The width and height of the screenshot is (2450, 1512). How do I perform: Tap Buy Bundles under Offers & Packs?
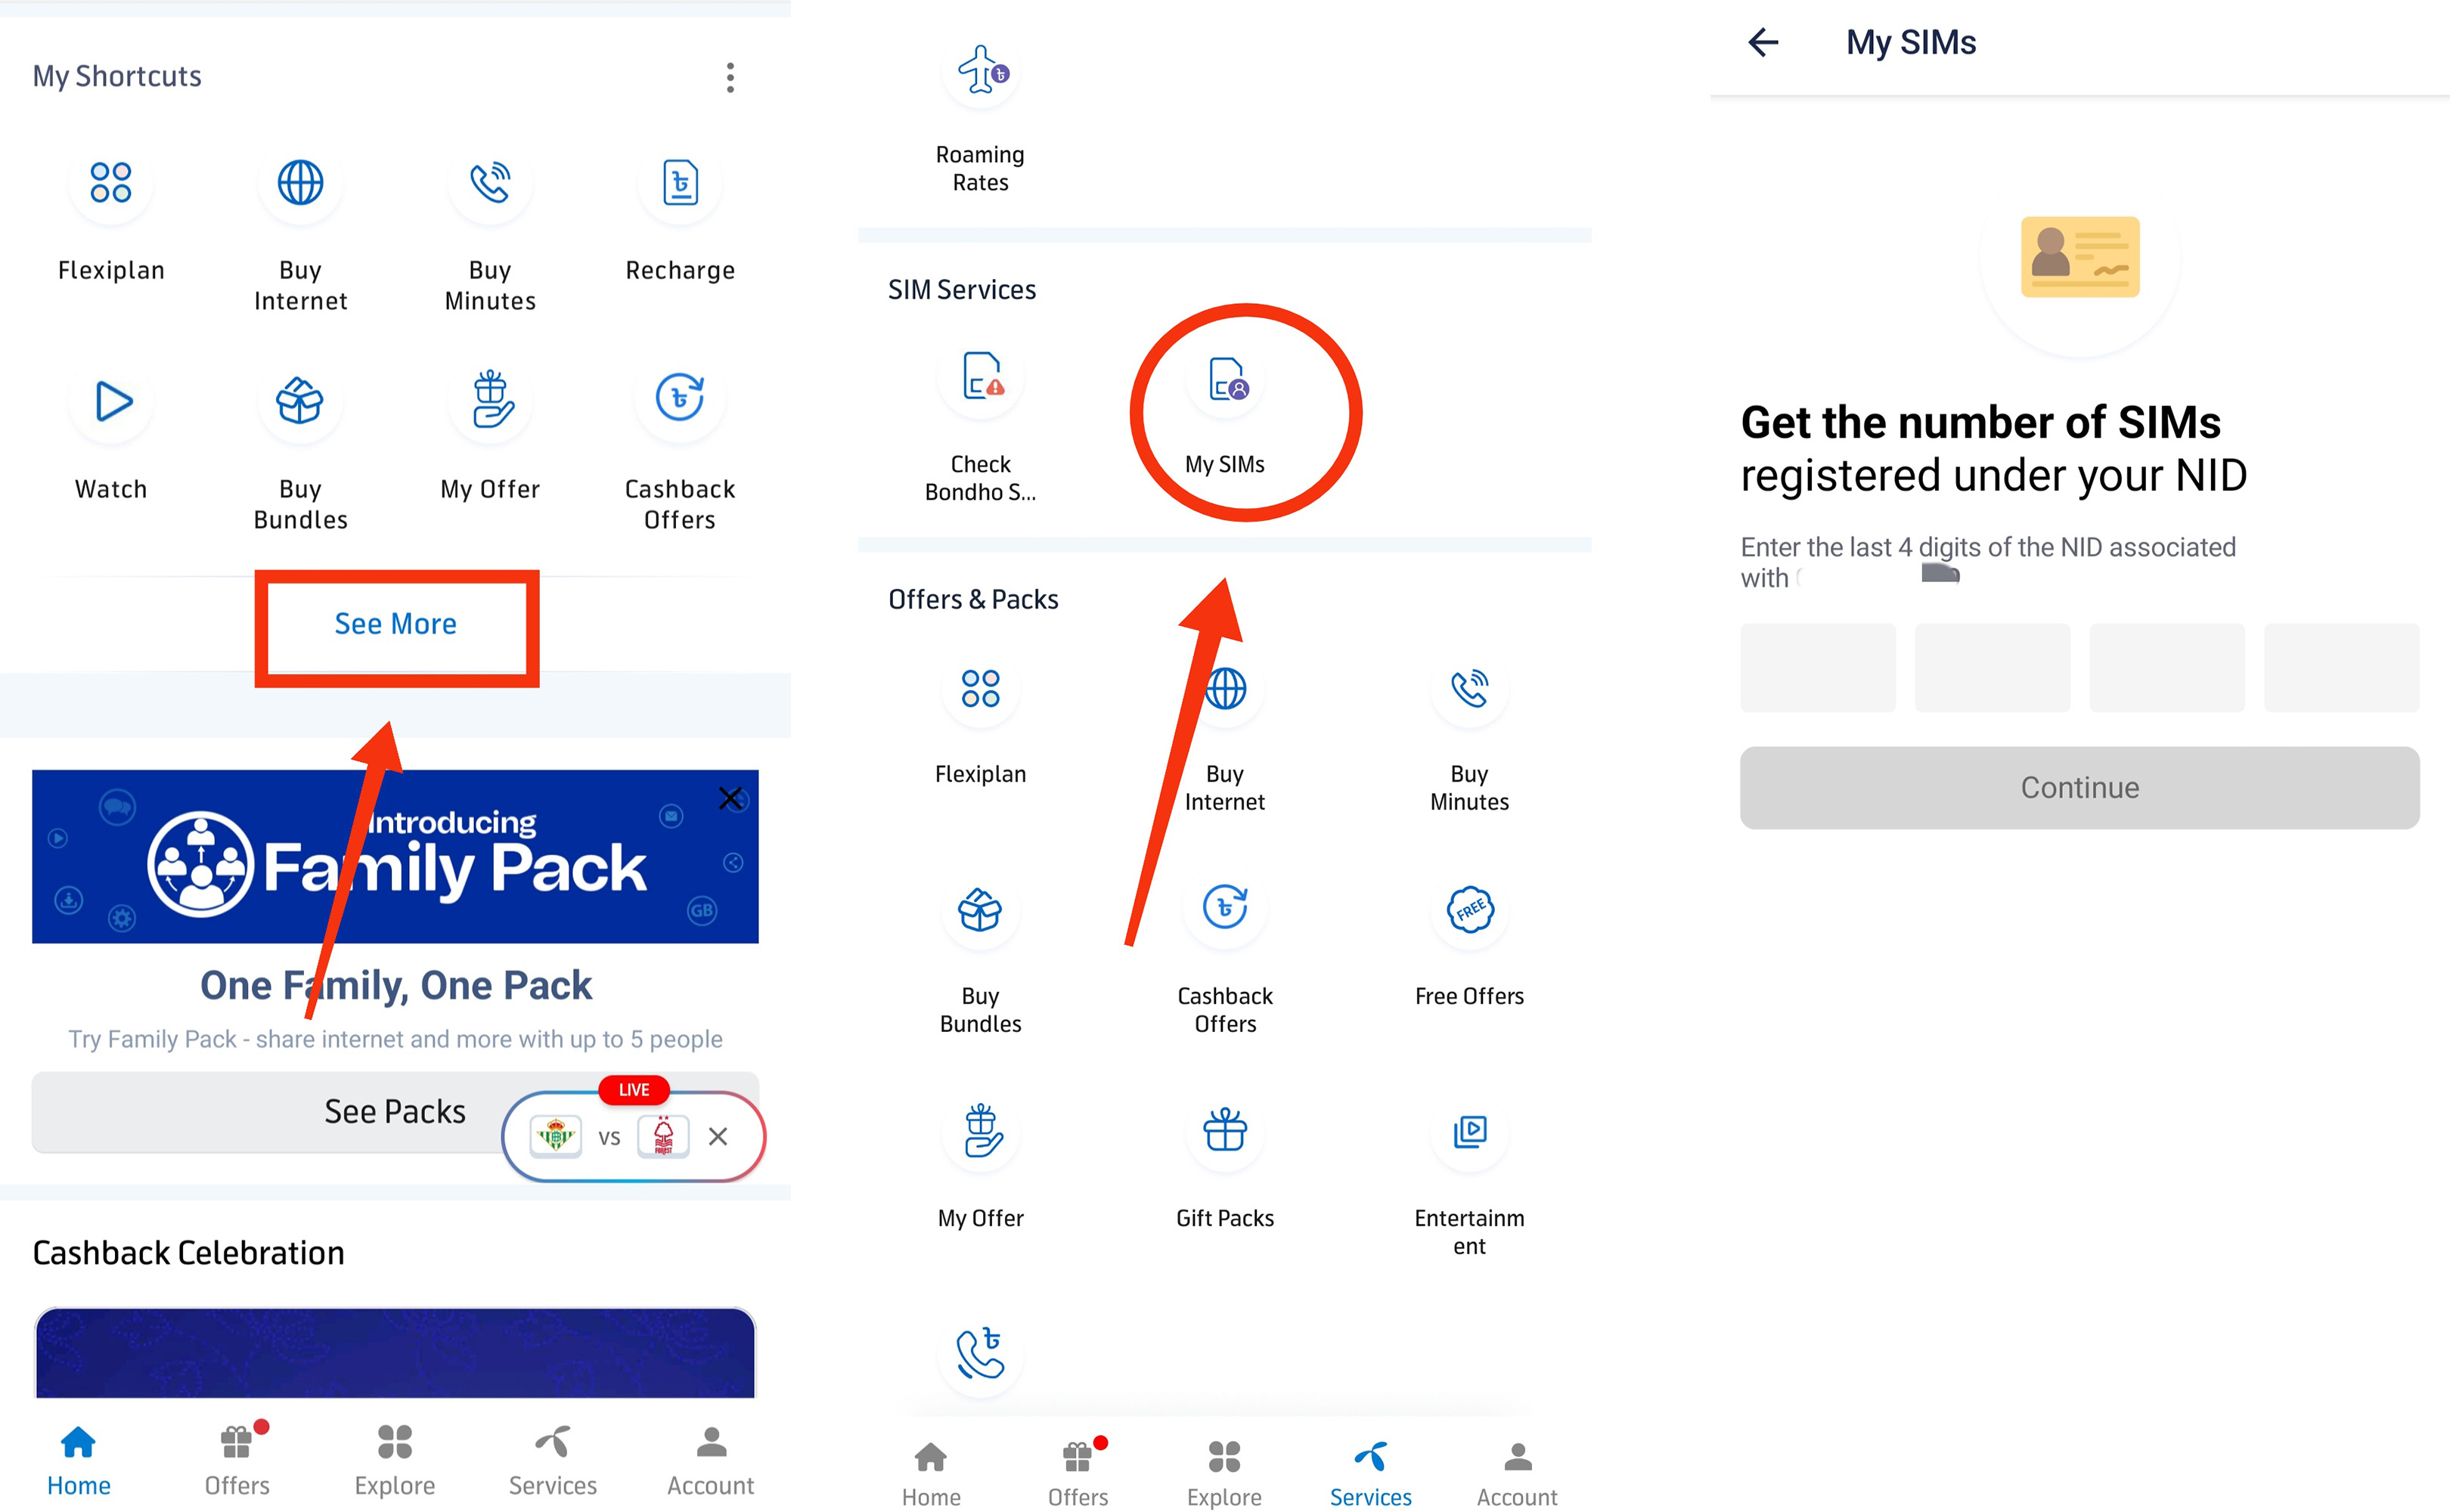coord(980,959)
